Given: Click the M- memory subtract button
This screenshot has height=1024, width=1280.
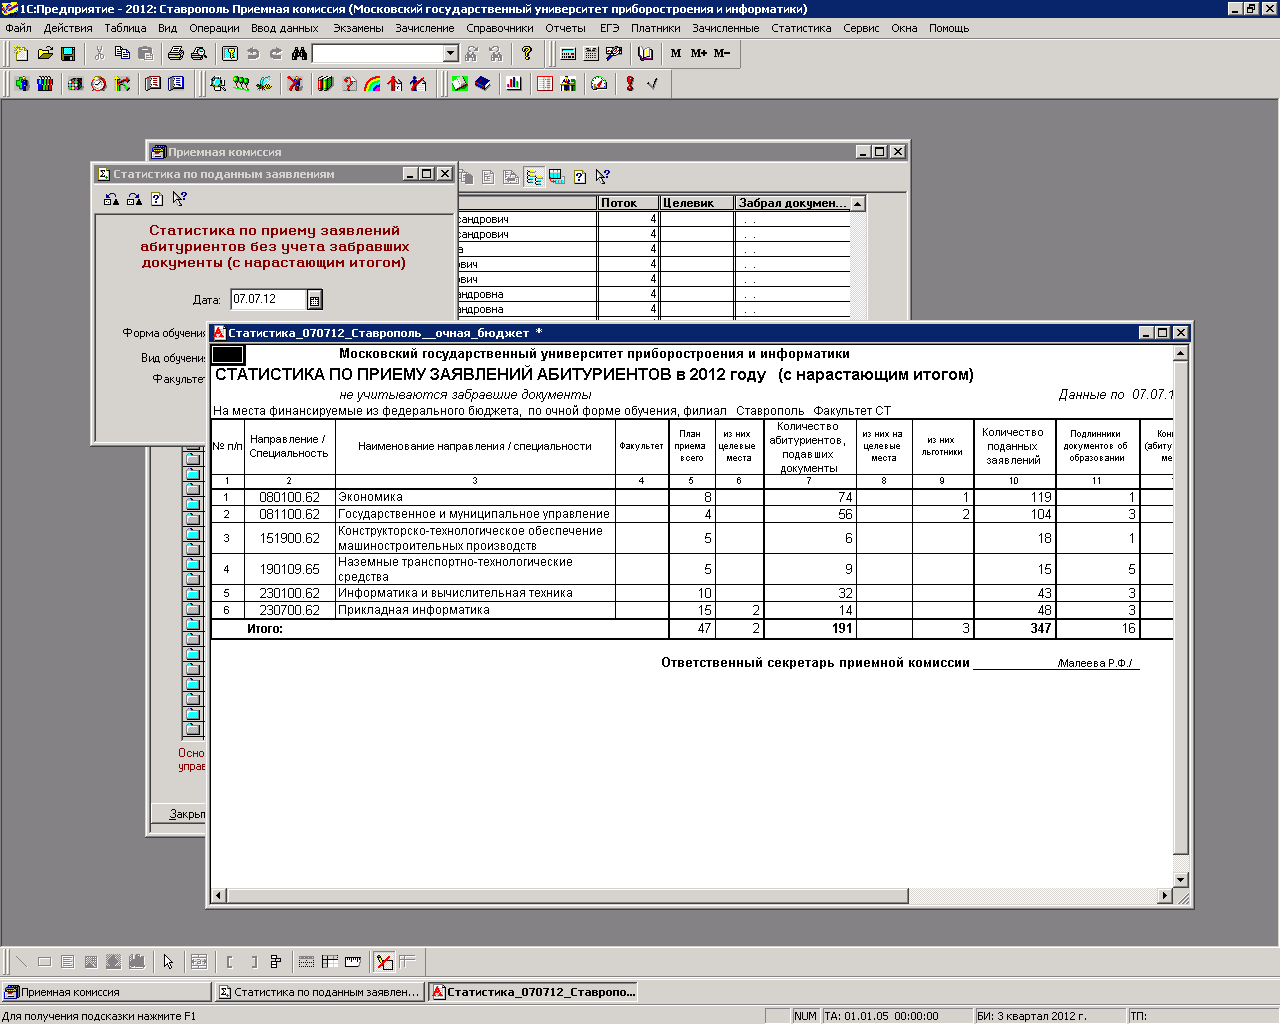Looking at the screenshot, I should click(722, 53).
